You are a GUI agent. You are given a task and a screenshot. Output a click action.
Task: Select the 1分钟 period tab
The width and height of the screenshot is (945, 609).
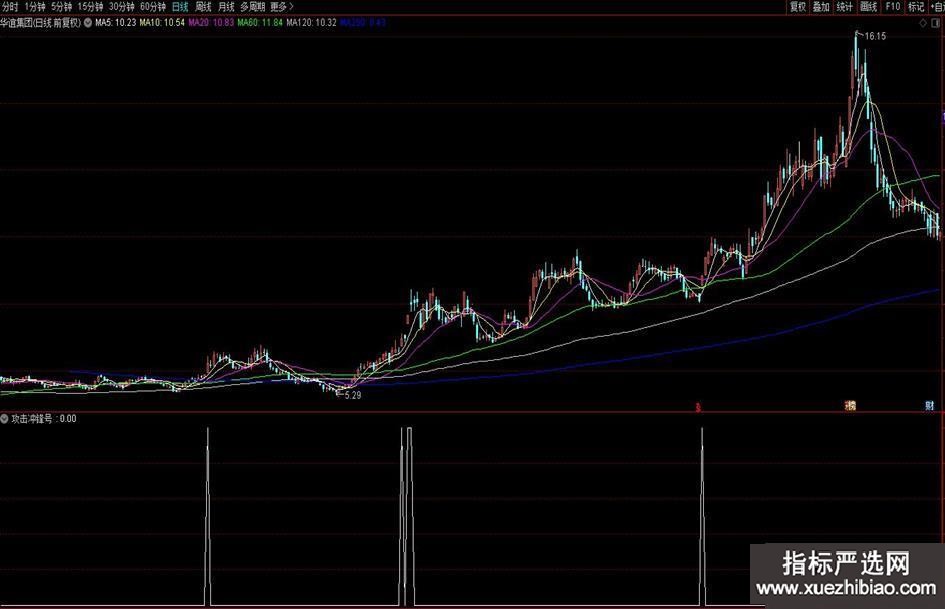tap(35, 7)
